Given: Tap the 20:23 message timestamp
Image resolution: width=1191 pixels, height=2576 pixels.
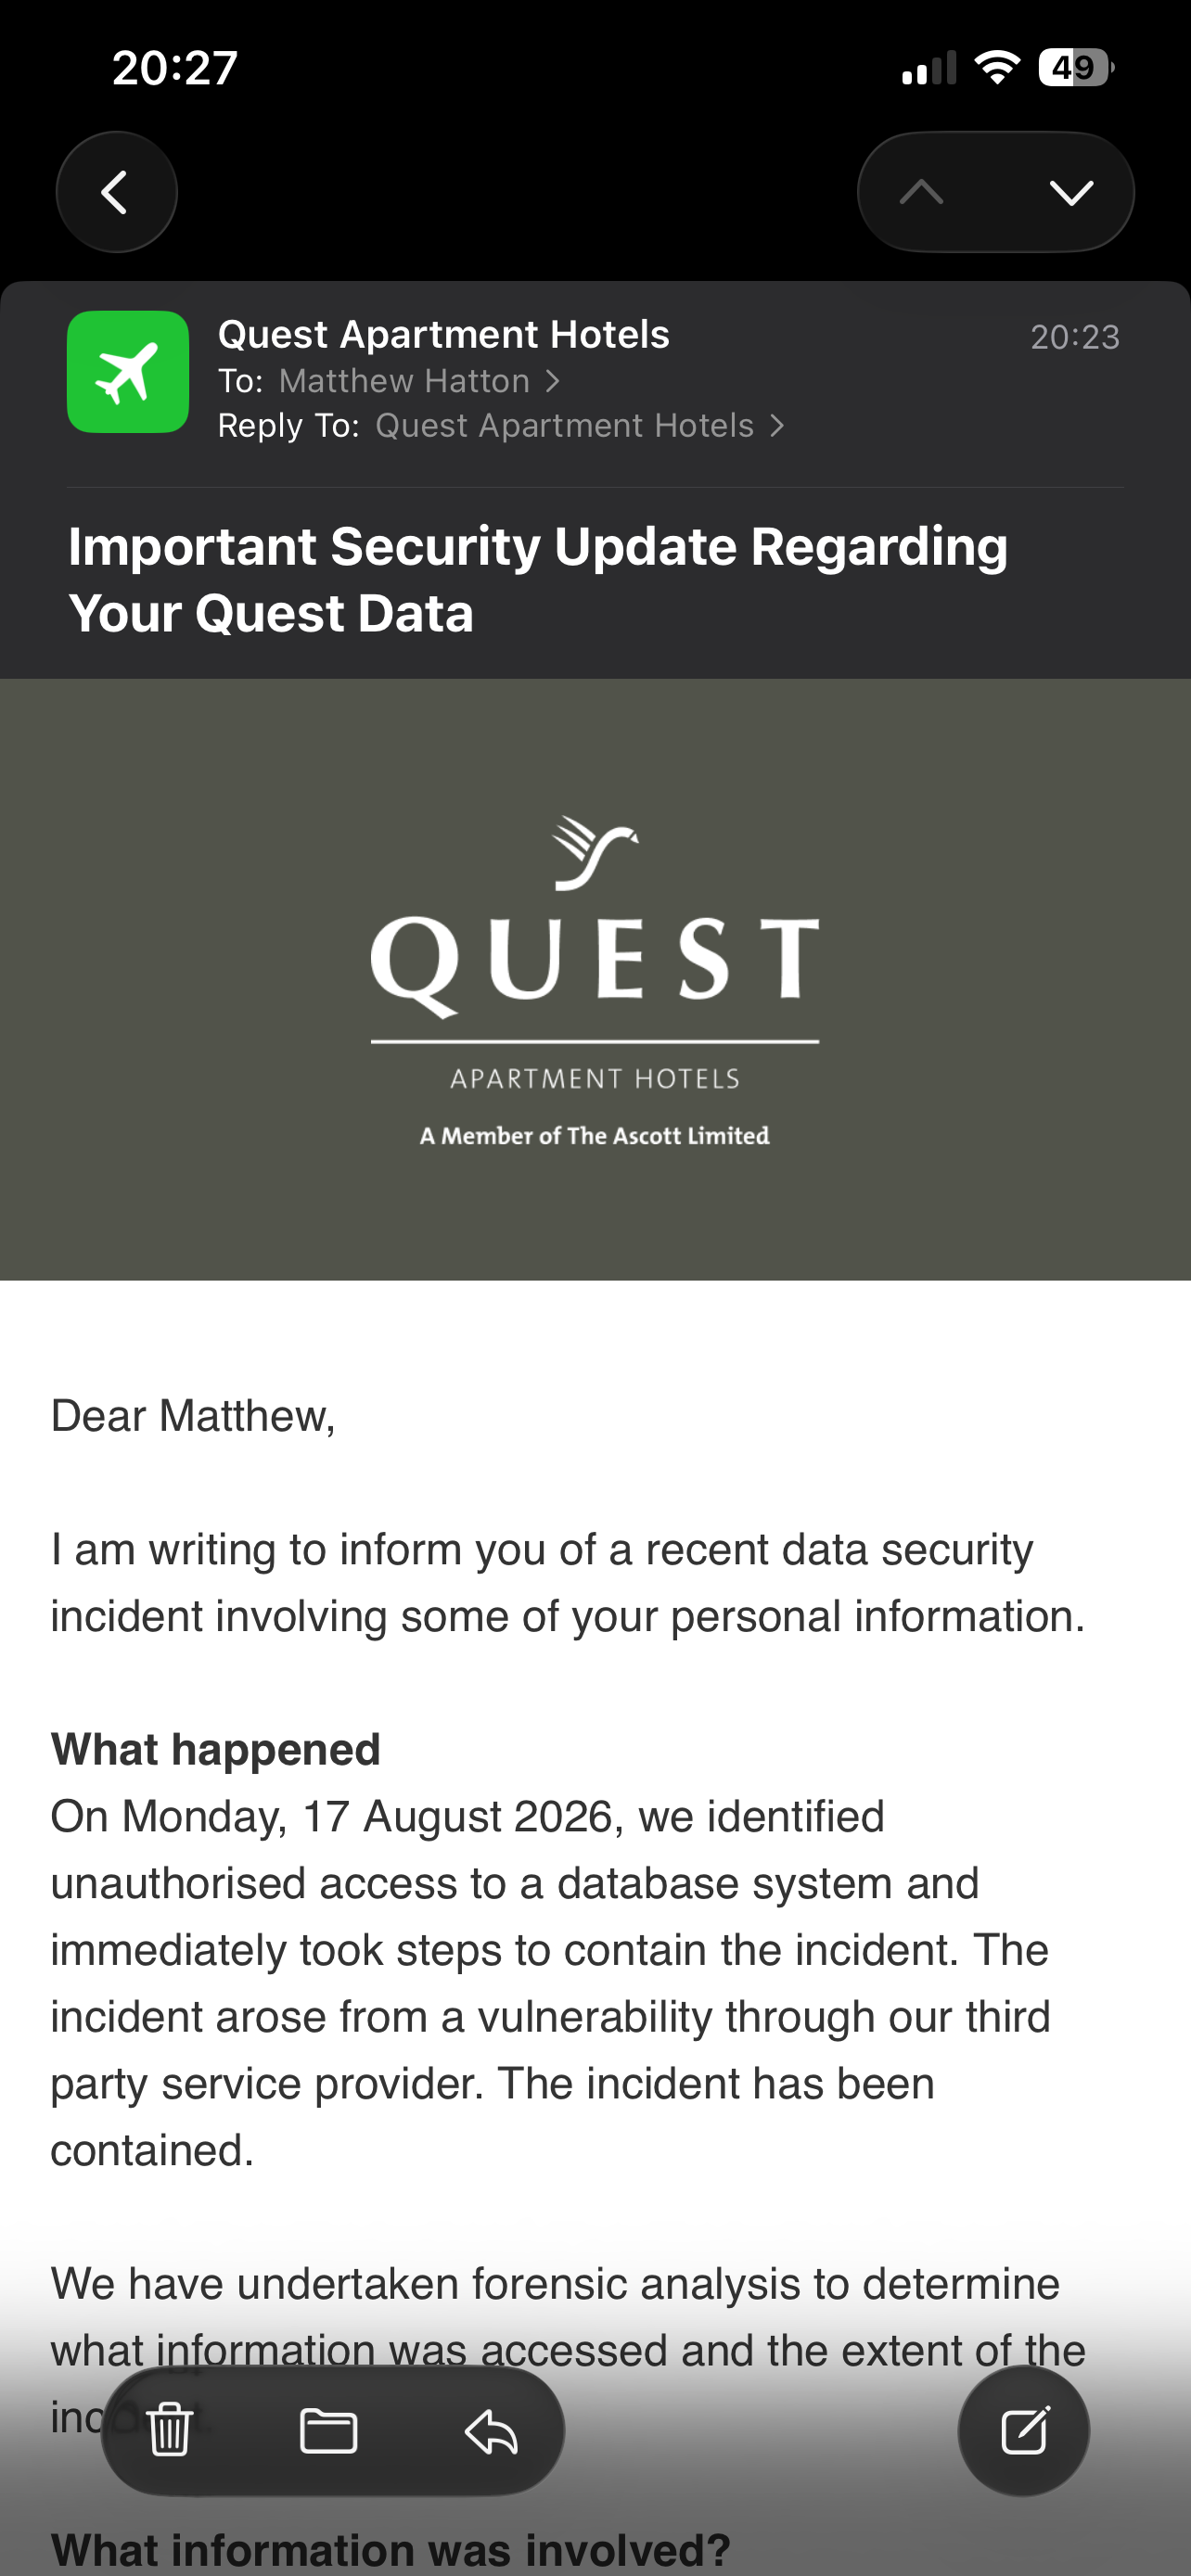Looking at the screenshot, I should [1075, 337].
